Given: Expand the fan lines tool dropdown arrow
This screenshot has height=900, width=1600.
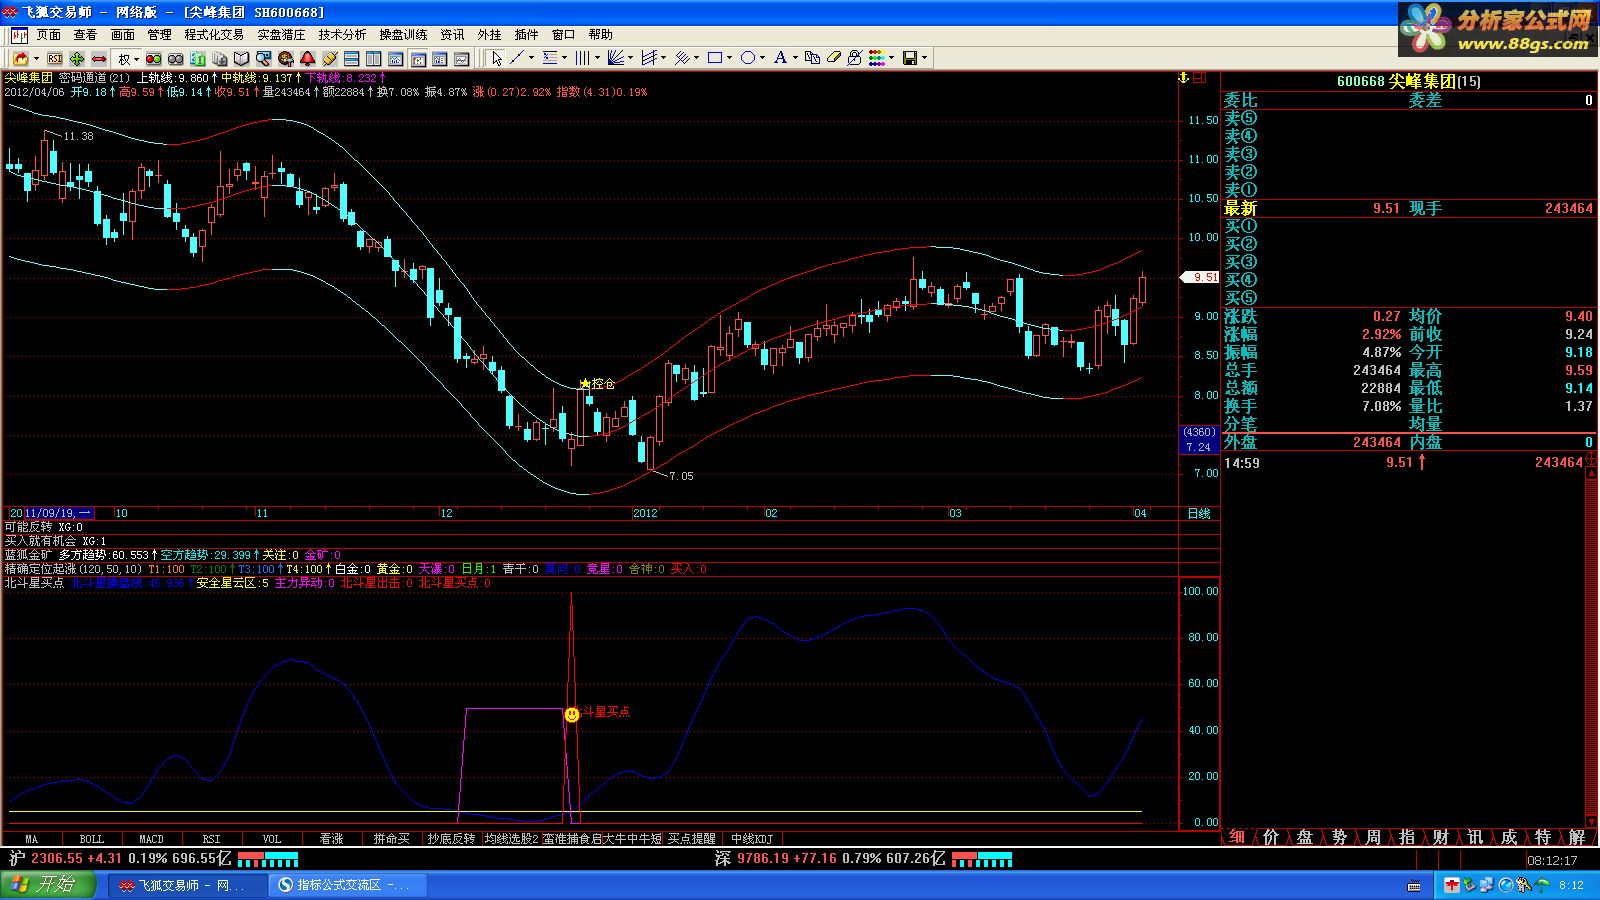Looking at the screenshot, I should [x=630, y=58].
